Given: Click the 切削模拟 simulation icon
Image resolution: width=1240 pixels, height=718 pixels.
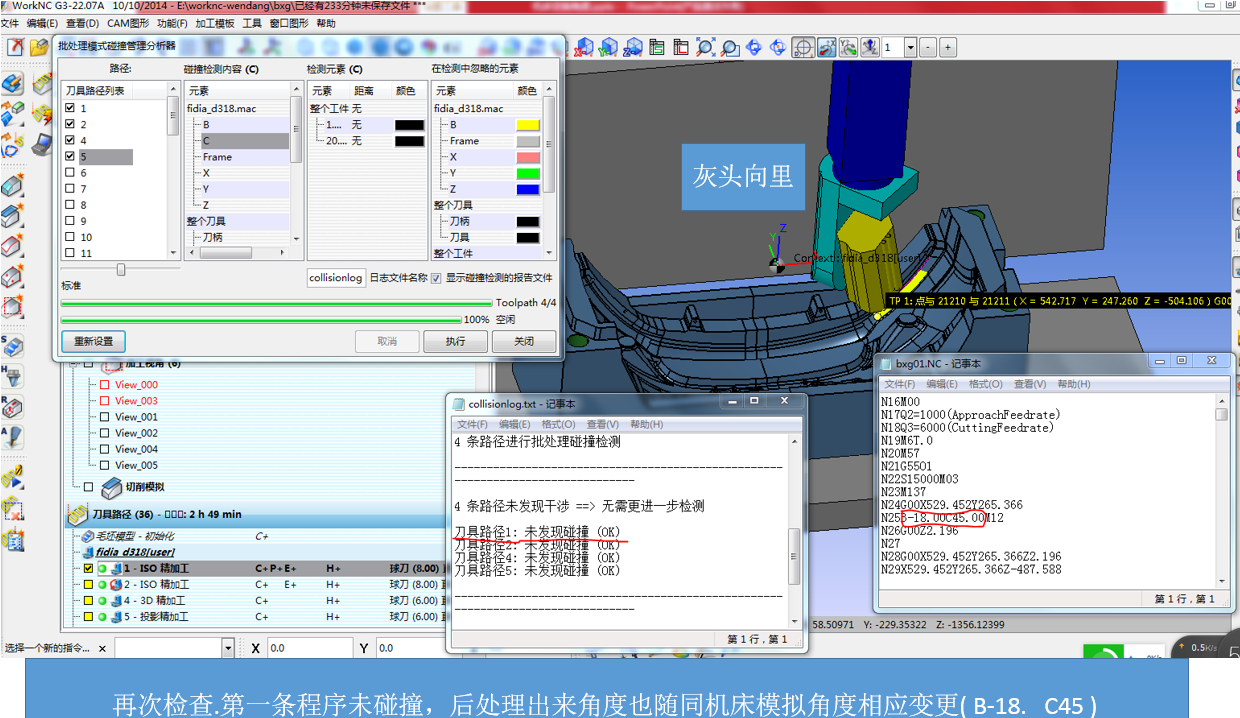Looking at the screenshot, I should (x=112, y=487).
